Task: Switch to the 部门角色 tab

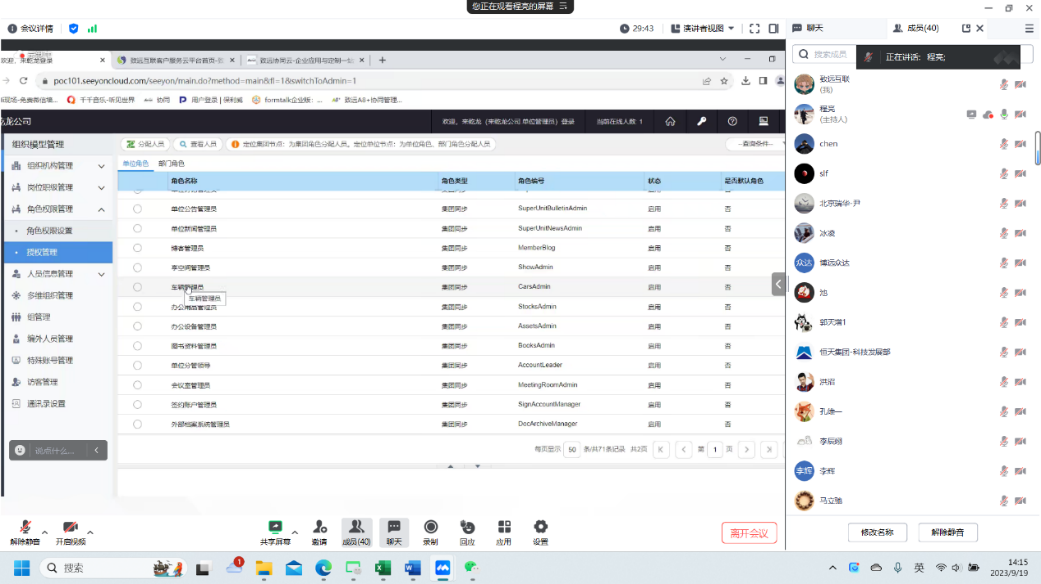Action: click(x=171, y=163)
